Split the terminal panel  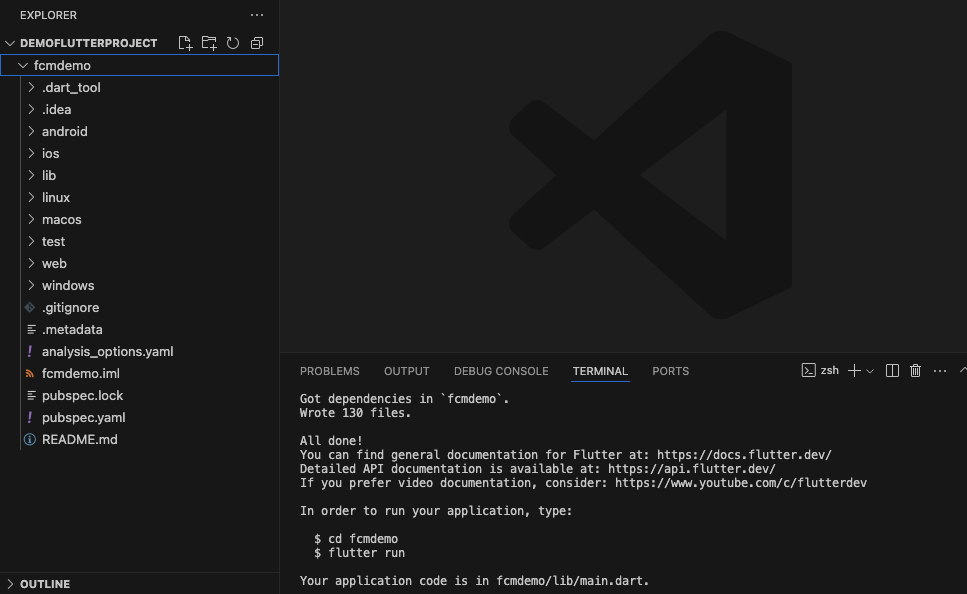[893, 371]
